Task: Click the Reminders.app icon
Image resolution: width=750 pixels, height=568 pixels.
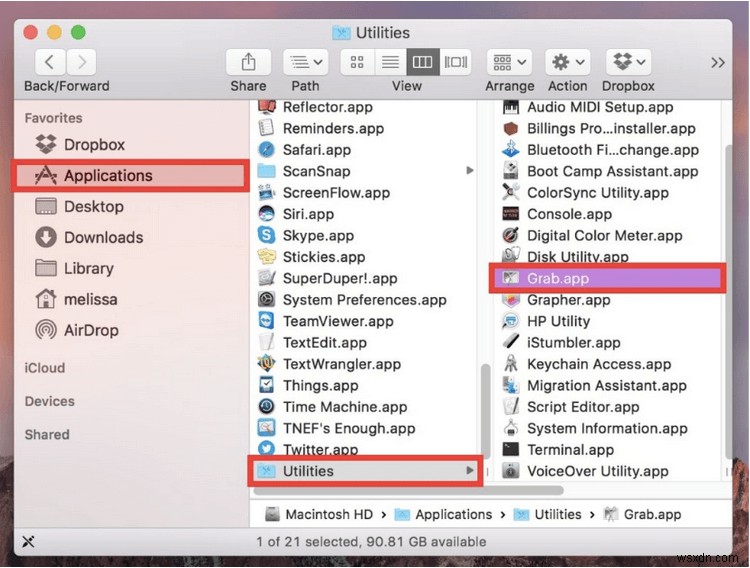Action: 266,128
